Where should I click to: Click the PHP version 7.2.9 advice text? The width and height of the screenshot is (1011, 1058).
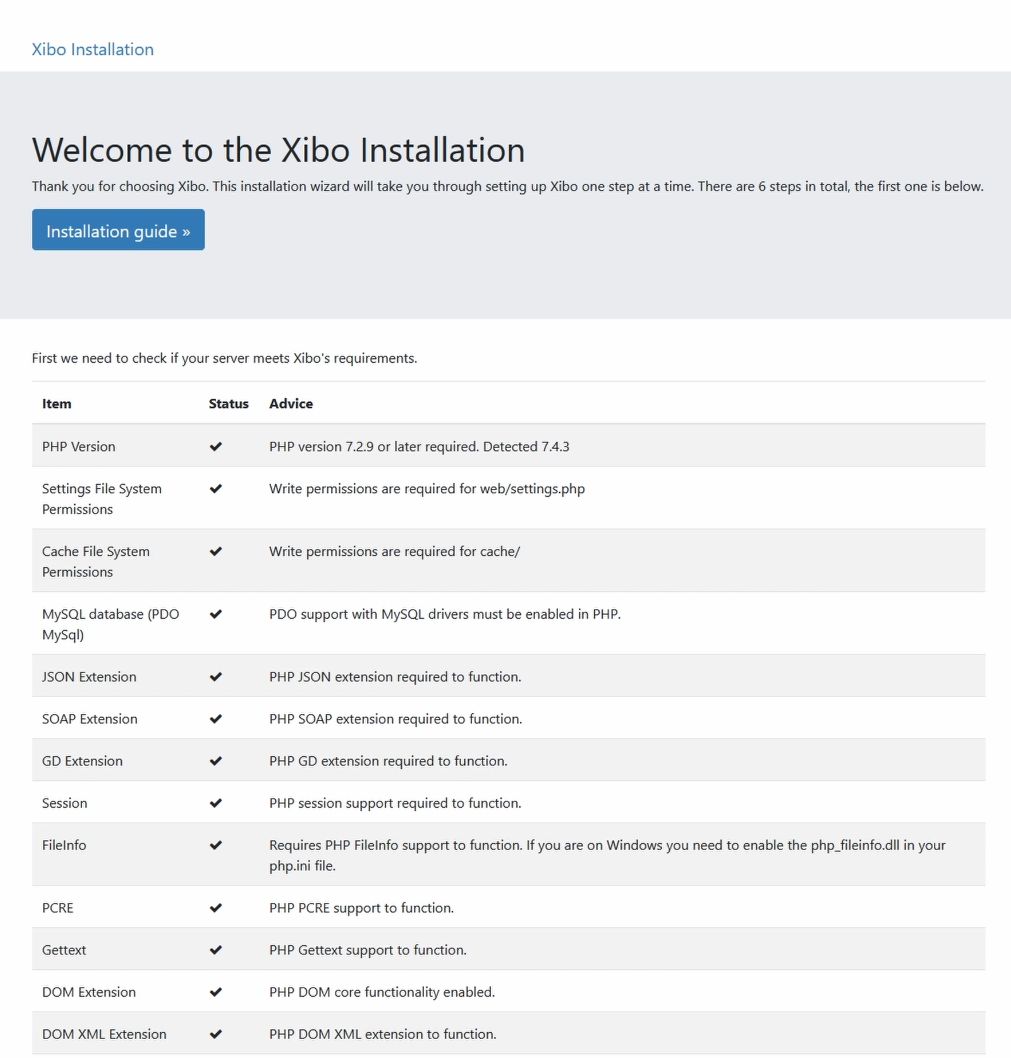(419, 447)
